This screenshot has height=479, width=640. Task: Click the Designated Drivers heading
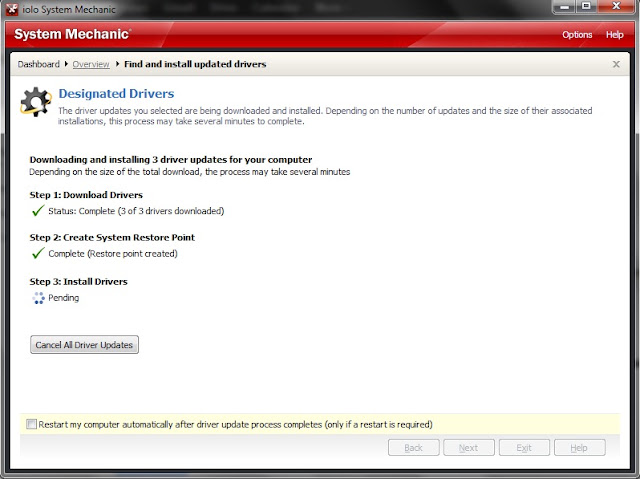[x=116, y=93]
